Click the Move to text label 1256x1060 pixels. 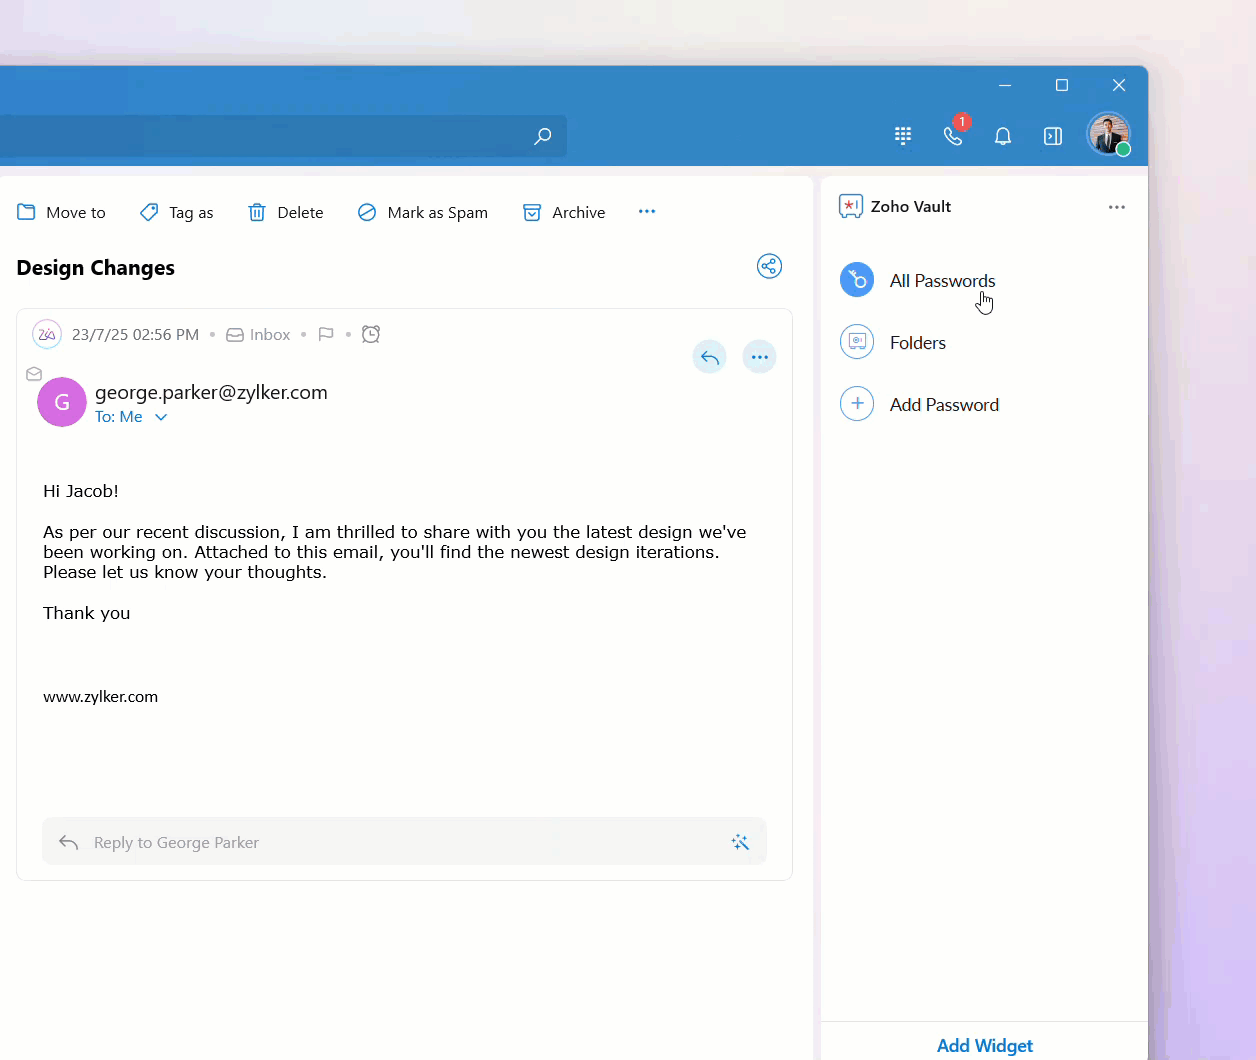pos(76,212)
